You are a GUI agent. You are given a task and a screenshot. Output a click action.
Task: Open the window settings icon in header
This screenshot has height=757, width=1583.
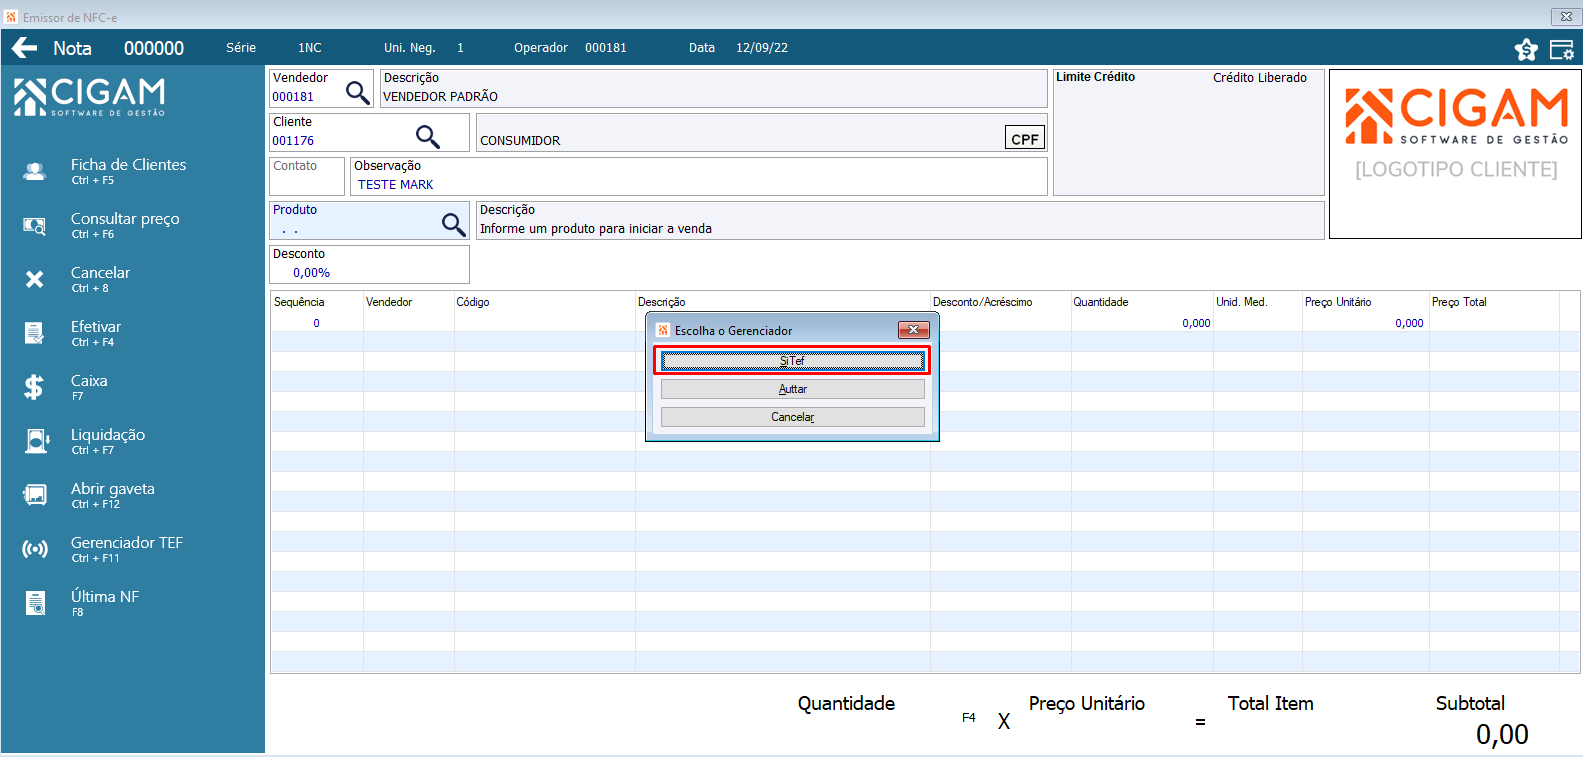pos(1561,49)
